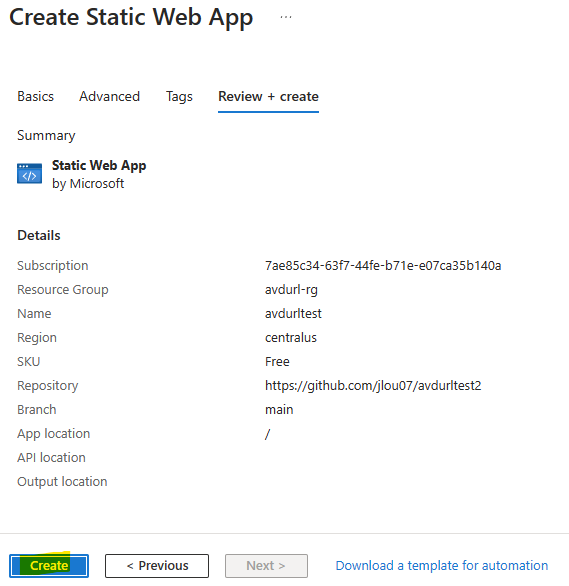Click the Static Web App code icon
Image resolution: width=569 pixels, height=586 pixels.
[30, 173]
